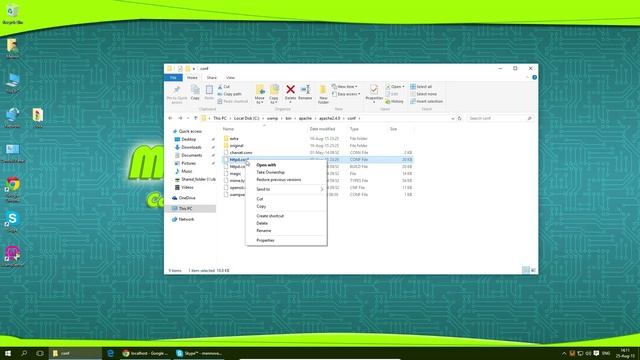
Task: Open the Easy access dropdown
Action: pos(346,94)
